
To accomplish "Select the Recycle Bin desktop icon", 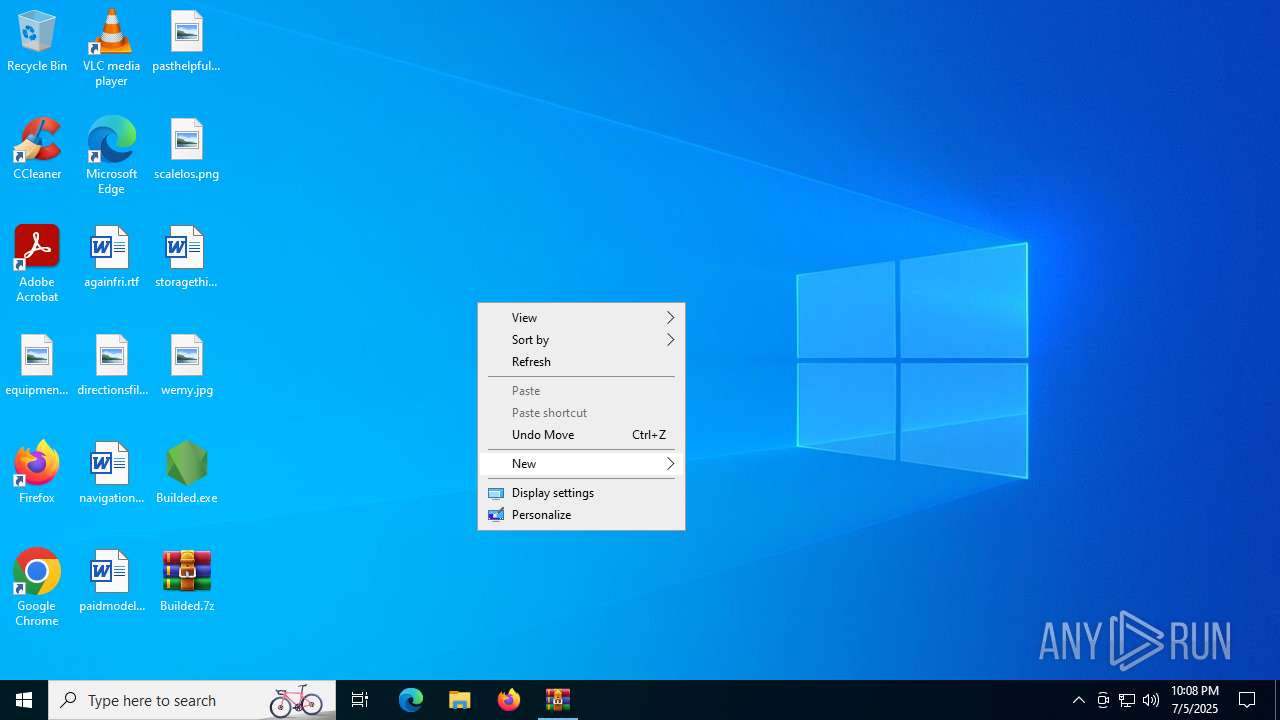I will click(x=37, y=42).
